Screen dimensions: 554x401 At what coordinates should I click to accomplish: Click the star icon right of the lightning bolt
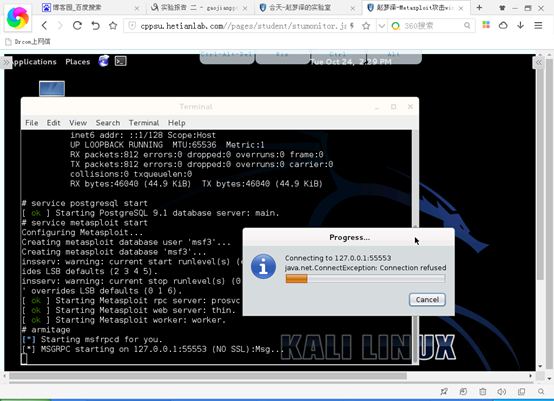click(366, 25)
